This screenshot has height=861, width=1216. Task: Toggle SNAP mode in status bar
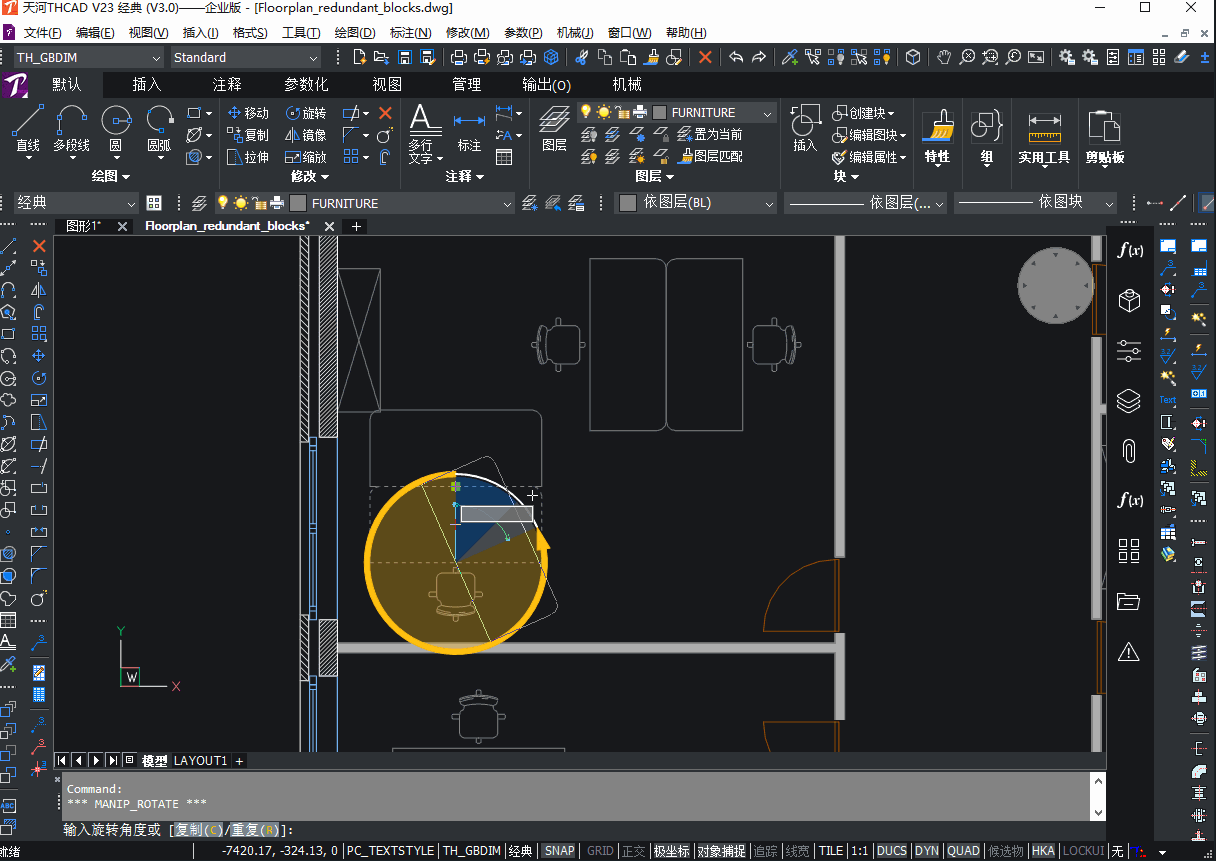tap(559, 851)
